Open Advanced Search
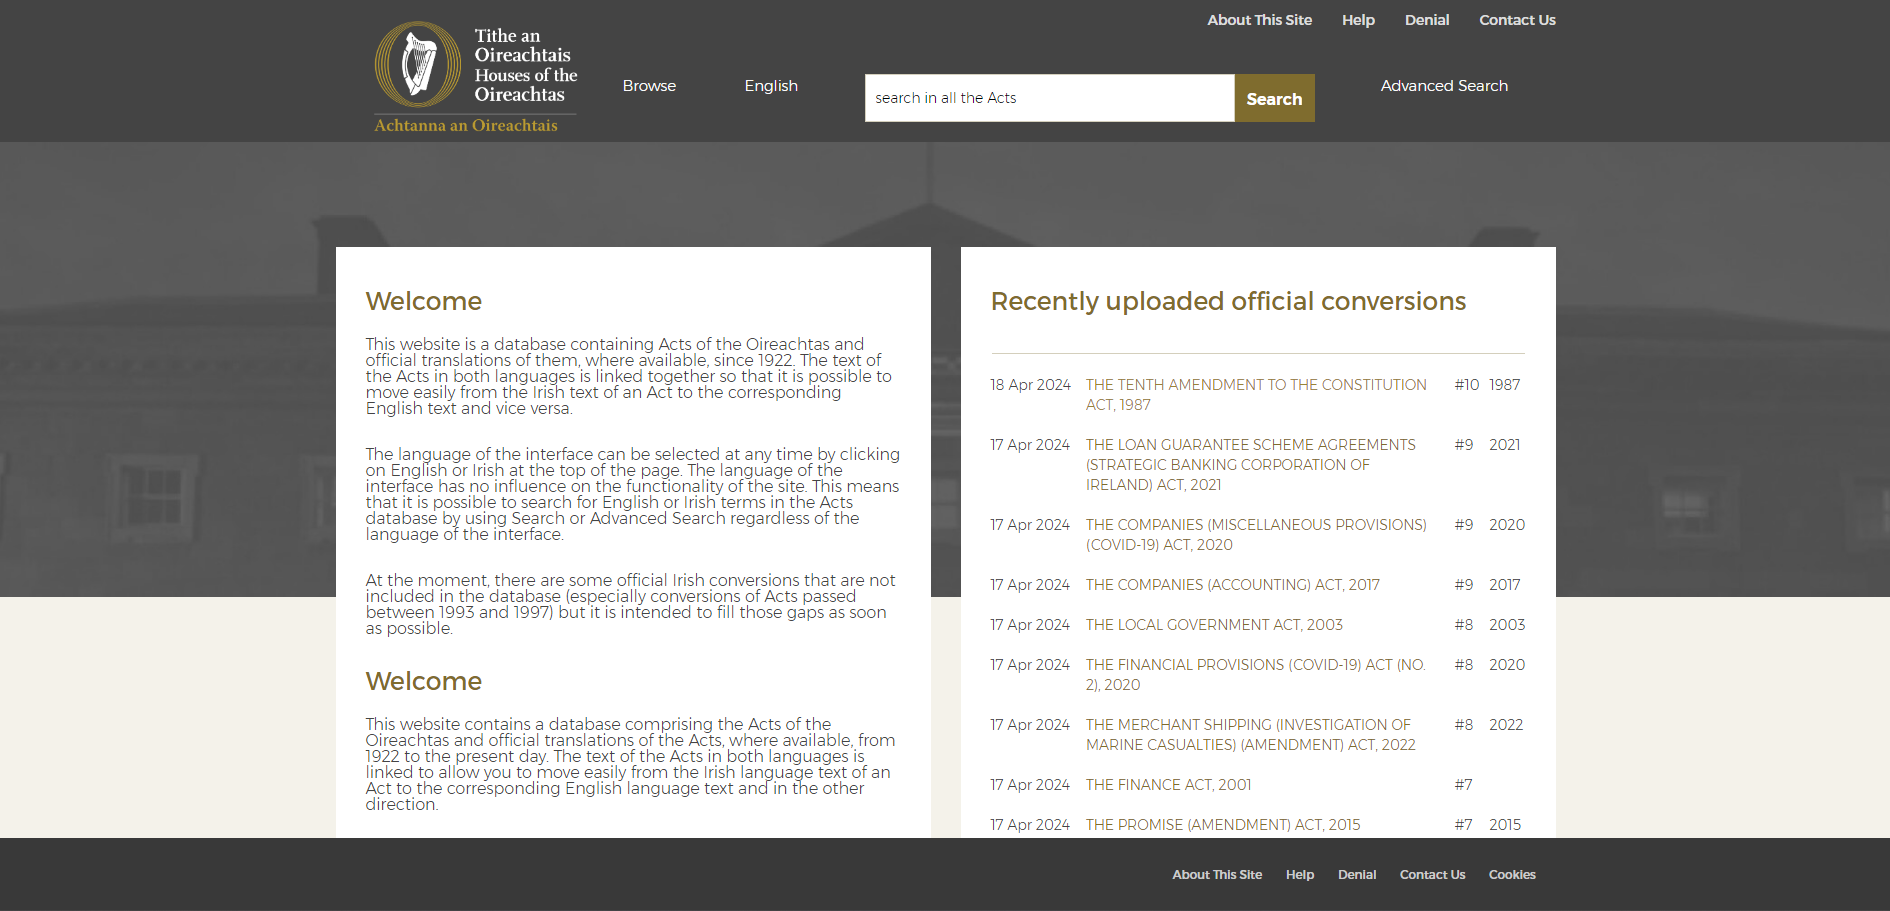1890x911 pixels. 1443,86
